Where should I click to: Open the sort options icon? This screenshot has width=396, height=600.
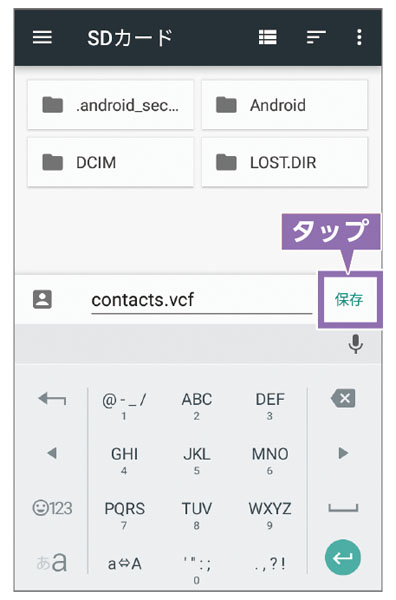[x=316, y=38]
